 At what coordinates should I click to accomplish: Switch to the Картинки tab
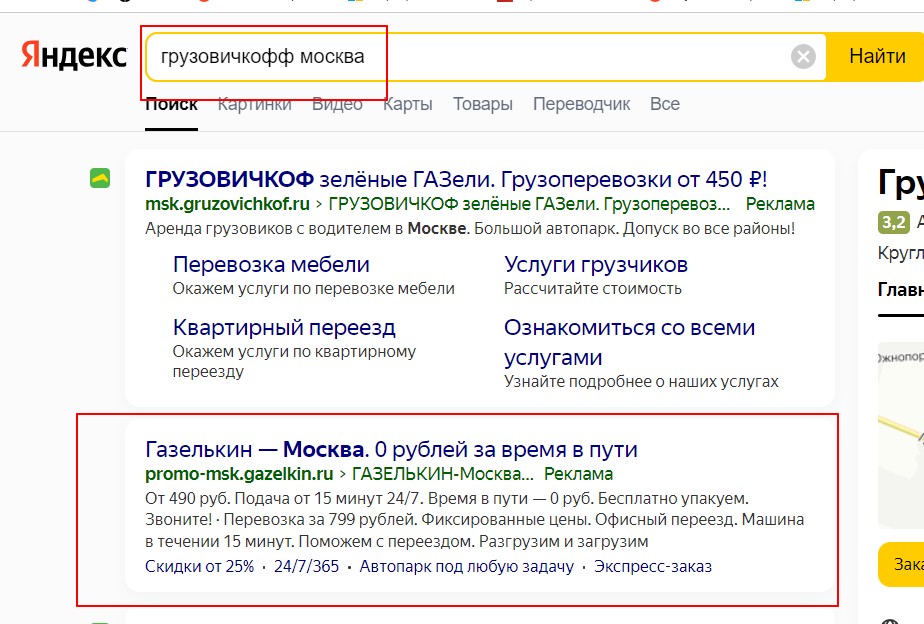click(254, 104)
